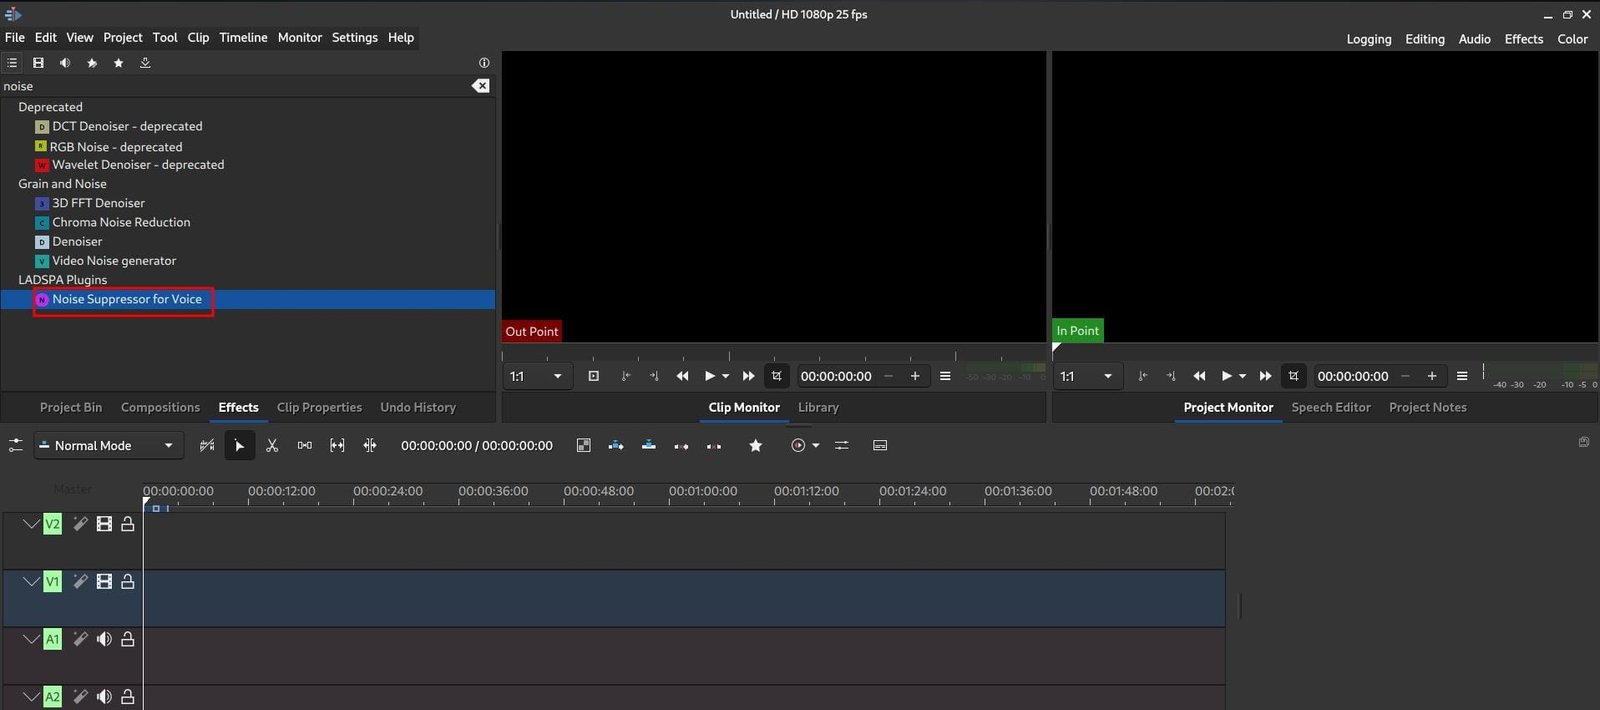Image resolution: width=1600 pixels, height=710 pixels.
Task: Toggle effect description info icon
Action: (484, 63)
